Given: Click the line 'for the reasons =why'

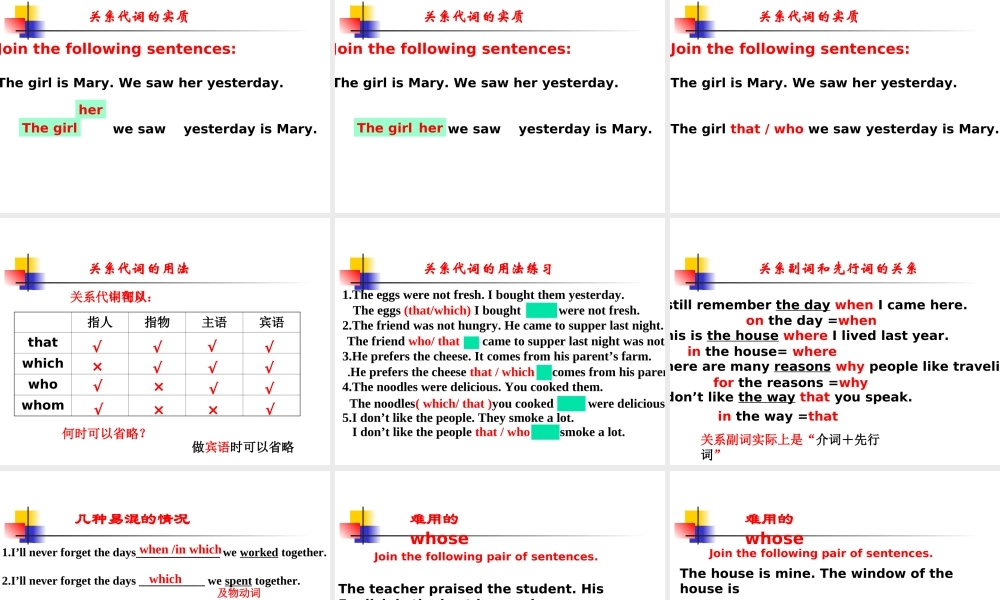Looking at the screenshot, I should click(790, 383).
